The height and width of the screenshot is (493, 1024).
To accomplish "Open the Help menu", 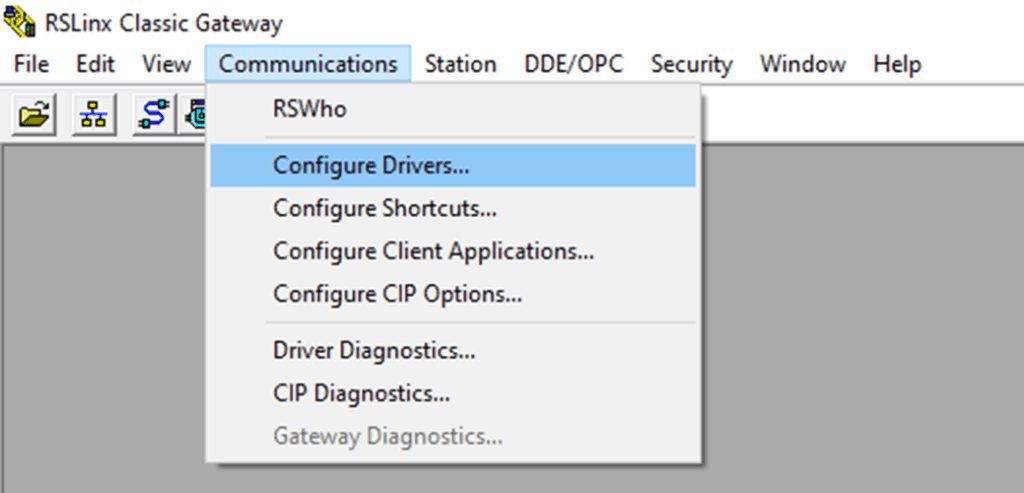I will click(x=896, y=64).
